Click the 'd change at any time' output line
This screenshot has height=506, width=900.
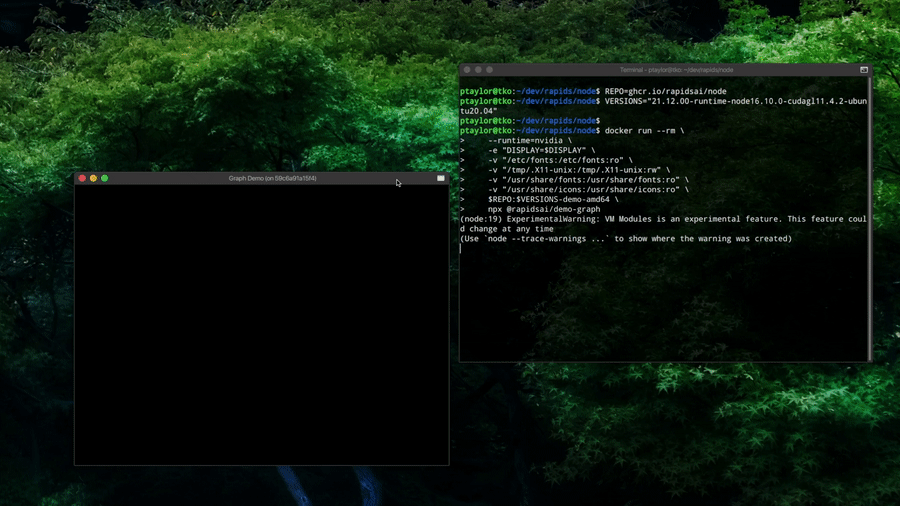click(x=507, y=229)
